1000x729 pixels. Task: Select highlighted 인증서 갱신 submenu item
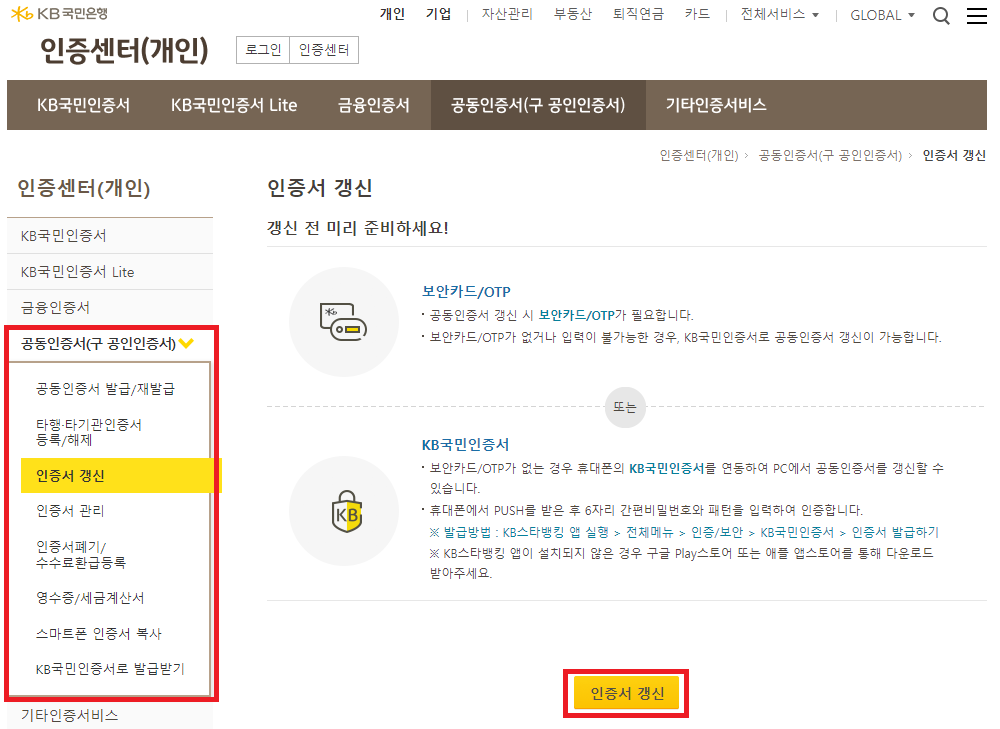pos(120,476)
